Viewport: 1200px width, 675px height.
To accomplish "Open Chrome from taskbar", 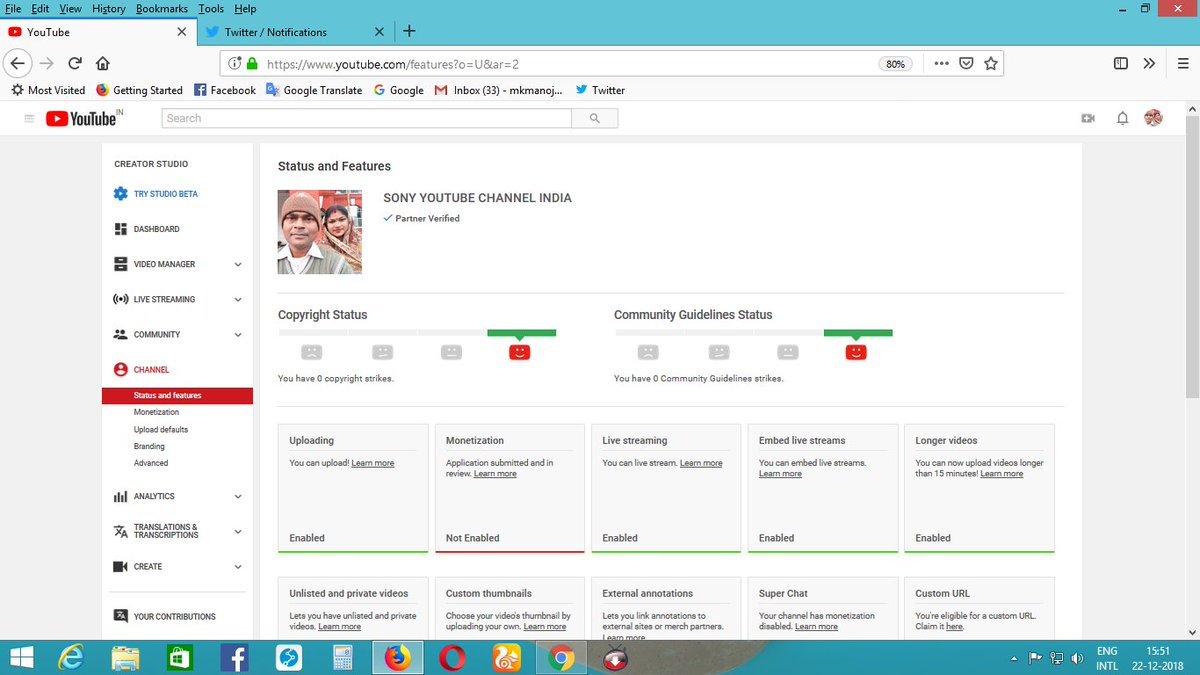I will coord(560,658).
